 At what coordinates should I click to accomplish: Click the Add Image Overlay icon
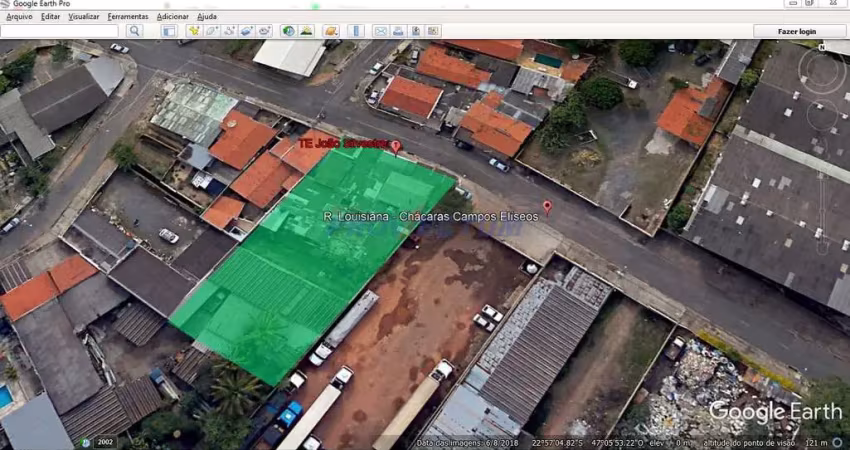pos(247,31)
